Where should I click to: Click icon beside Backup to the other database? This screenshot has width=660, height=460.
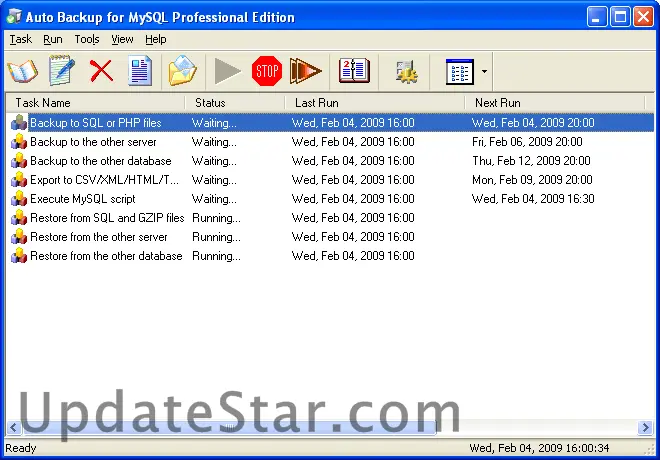point(19,160)
